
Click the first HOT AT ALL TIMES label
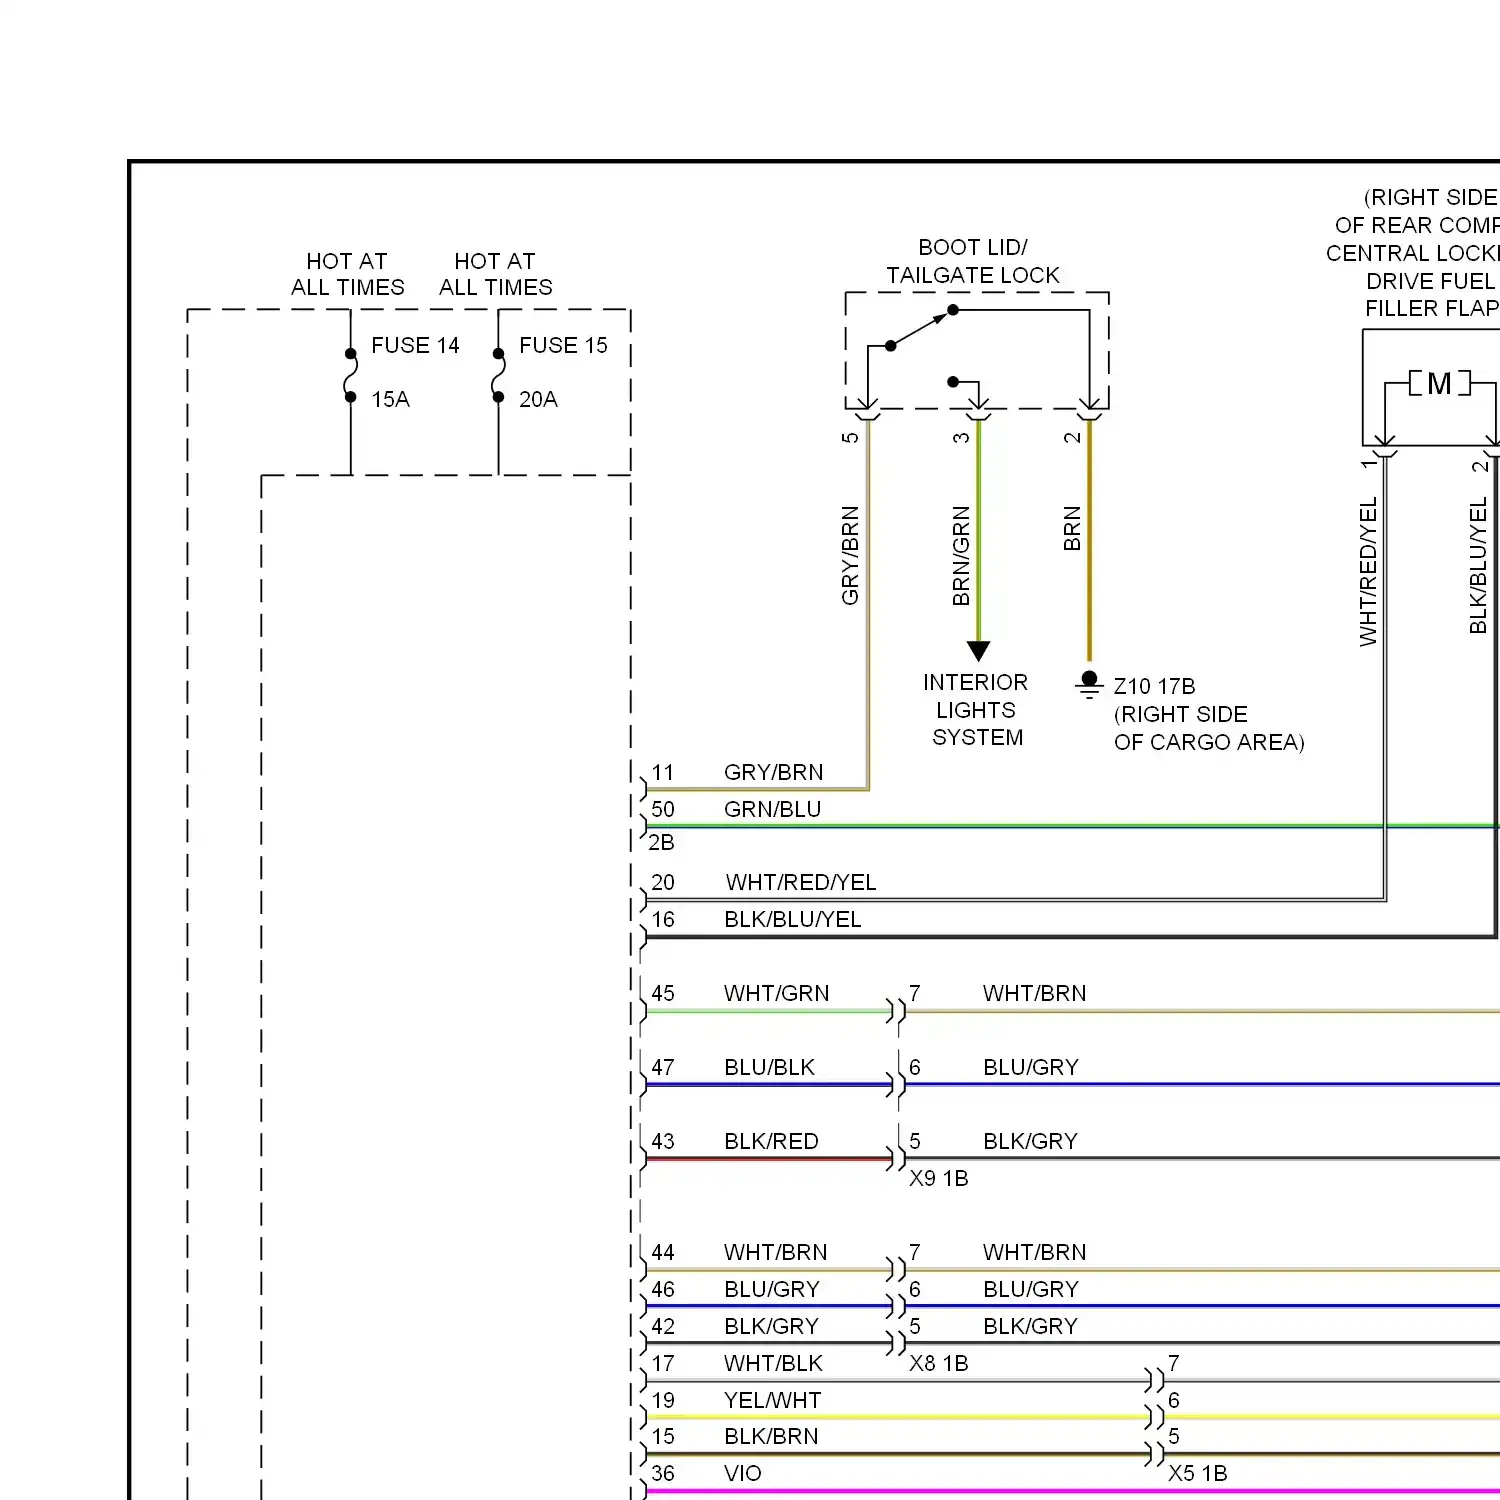347,274
